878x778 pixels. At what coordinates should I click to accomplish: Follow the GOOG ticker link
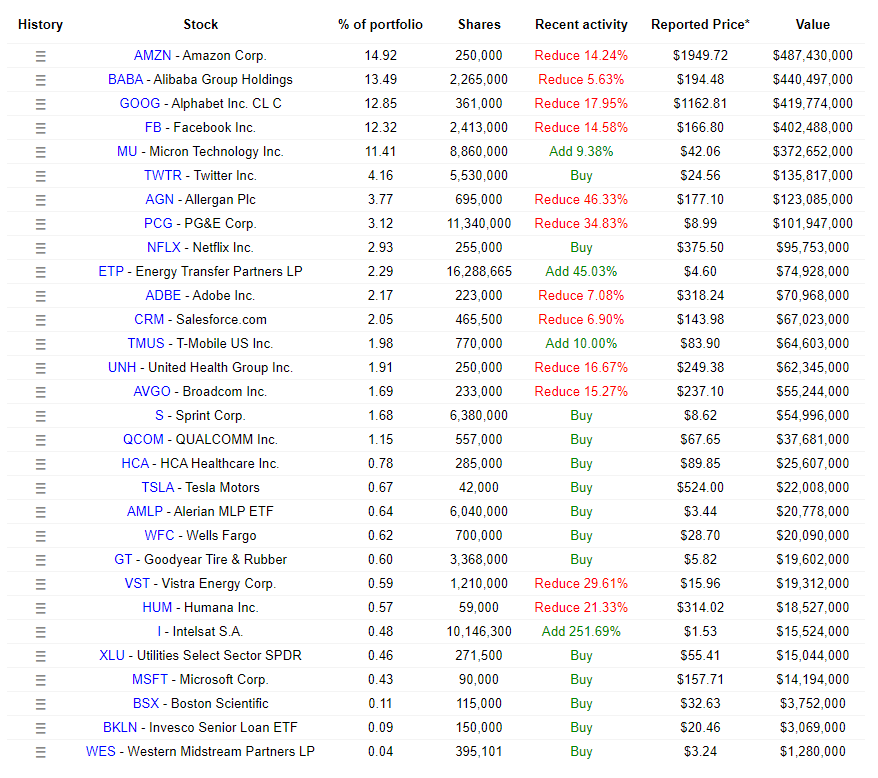pyautogui.click(x=139, y=104)
